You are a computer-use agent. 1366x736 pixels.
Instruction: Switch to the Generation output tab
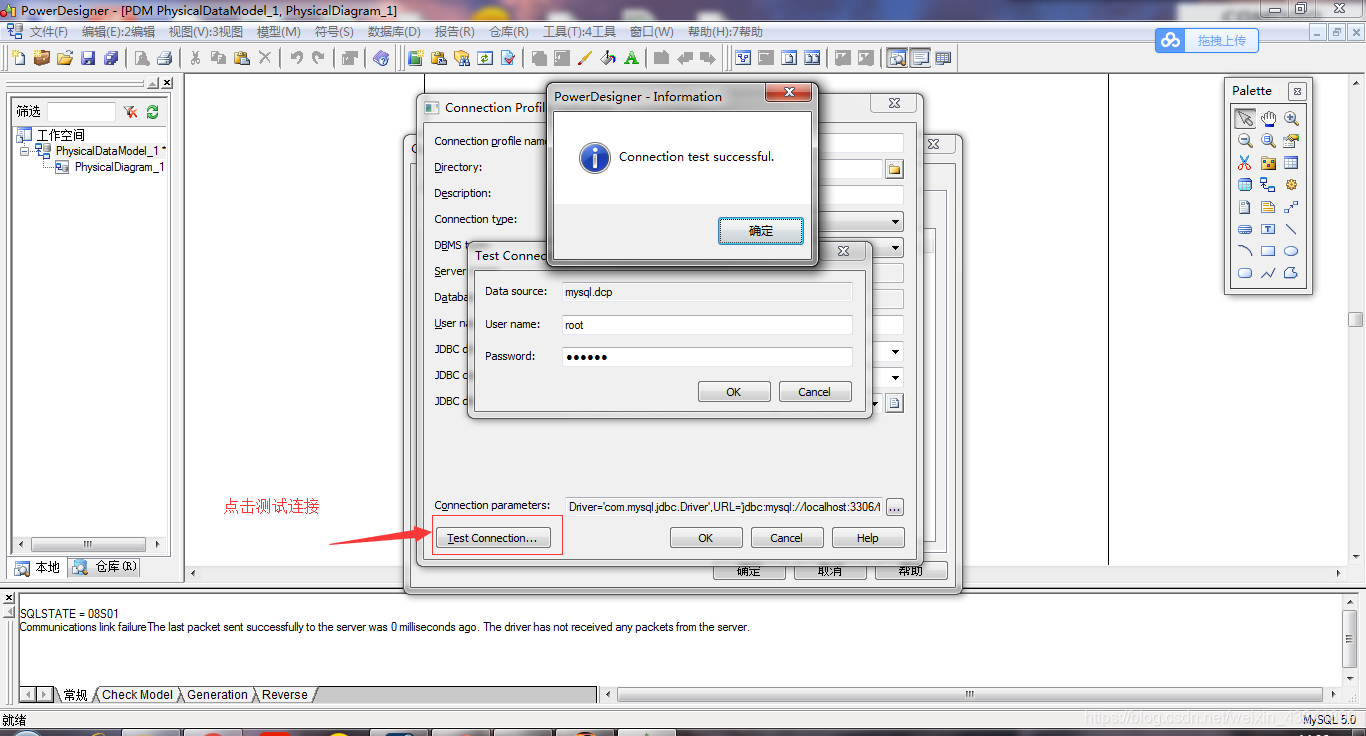[x=217, y=695]
